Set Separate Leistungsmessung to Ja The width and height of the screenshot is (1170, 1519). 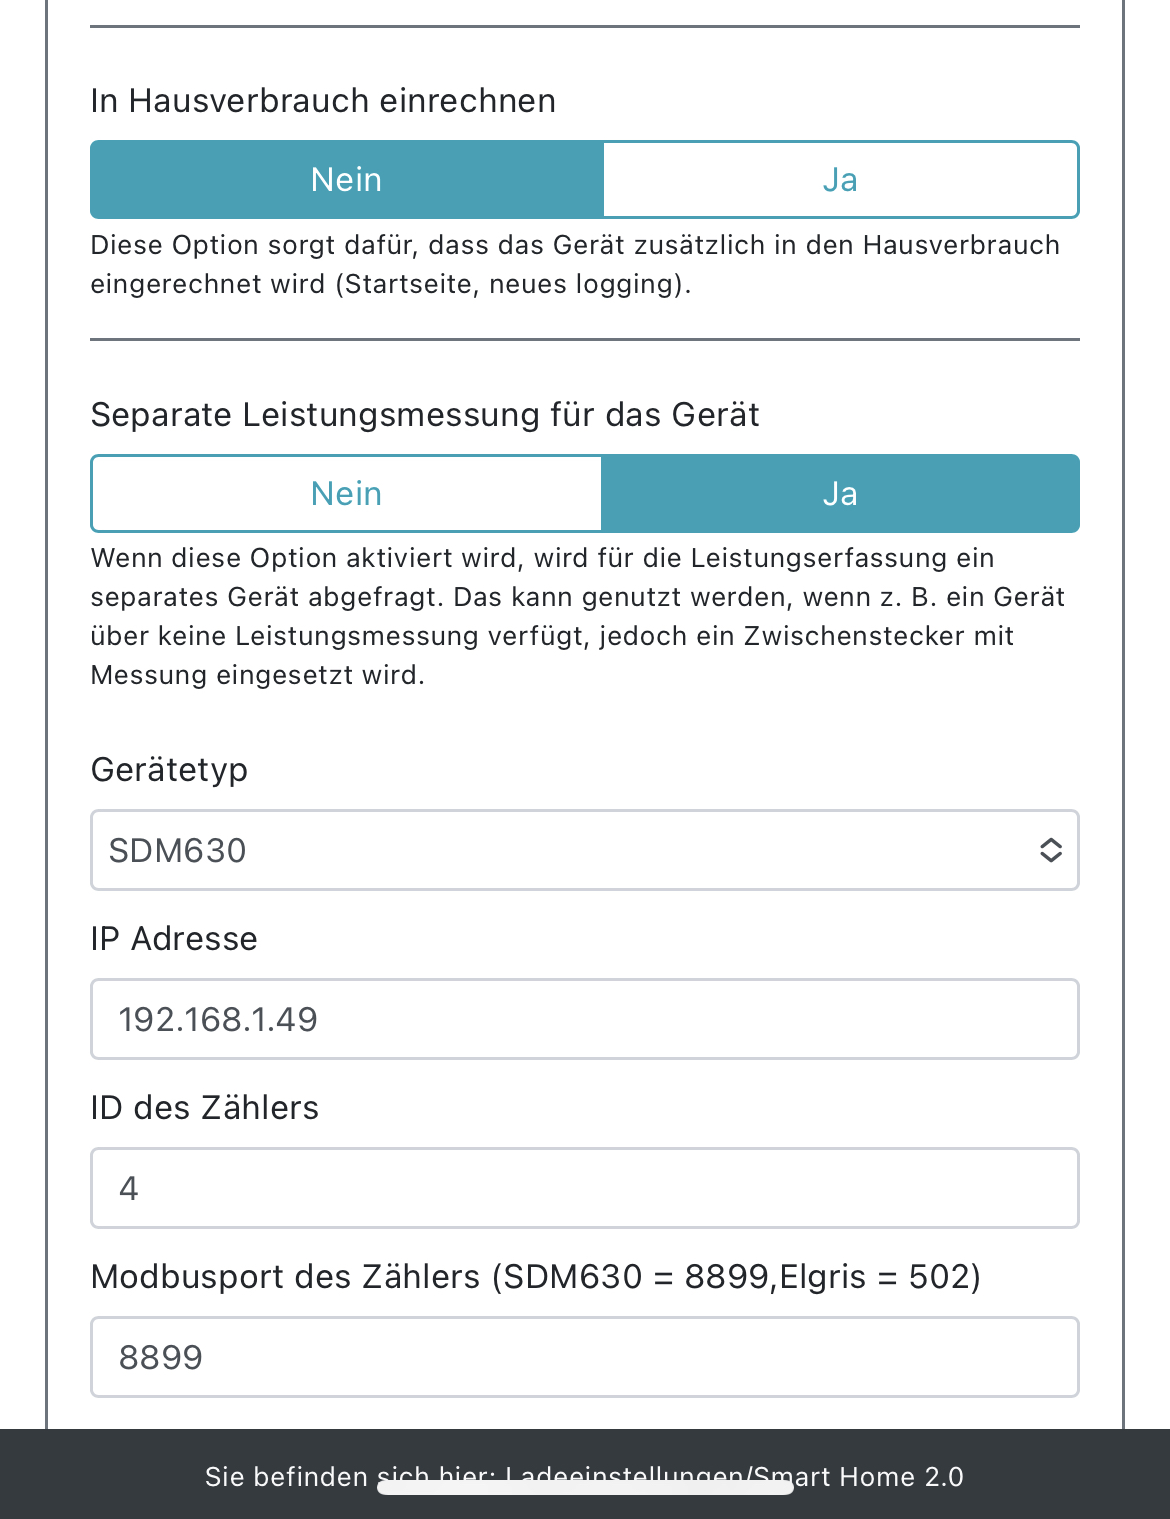[840, 494]
